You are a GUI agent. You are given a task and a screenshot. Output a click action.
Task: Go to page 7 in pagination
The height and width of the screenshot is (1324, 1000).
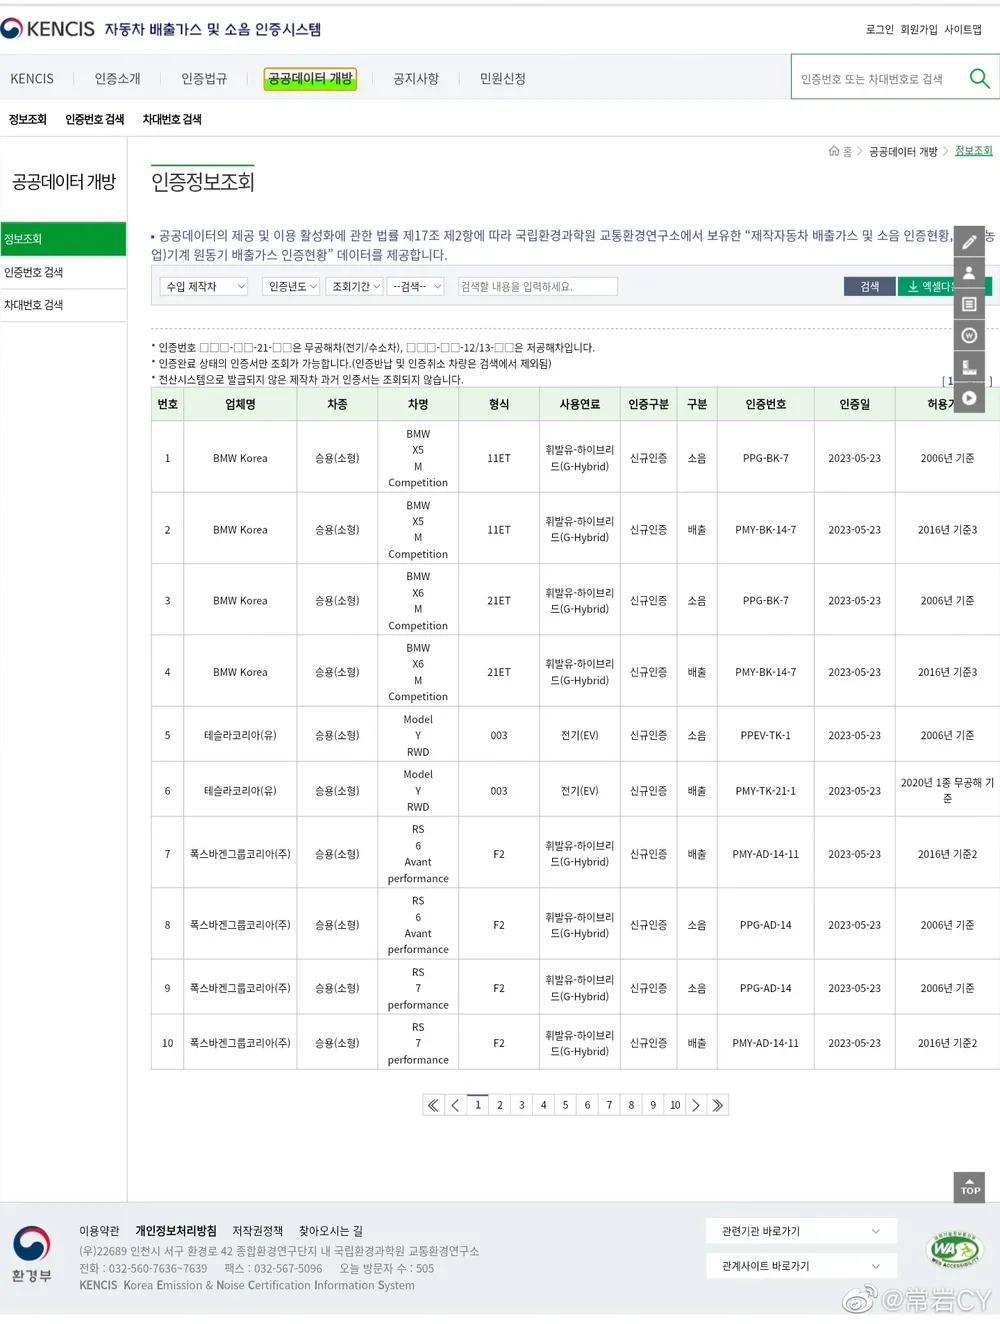(x=609, y=1105)
